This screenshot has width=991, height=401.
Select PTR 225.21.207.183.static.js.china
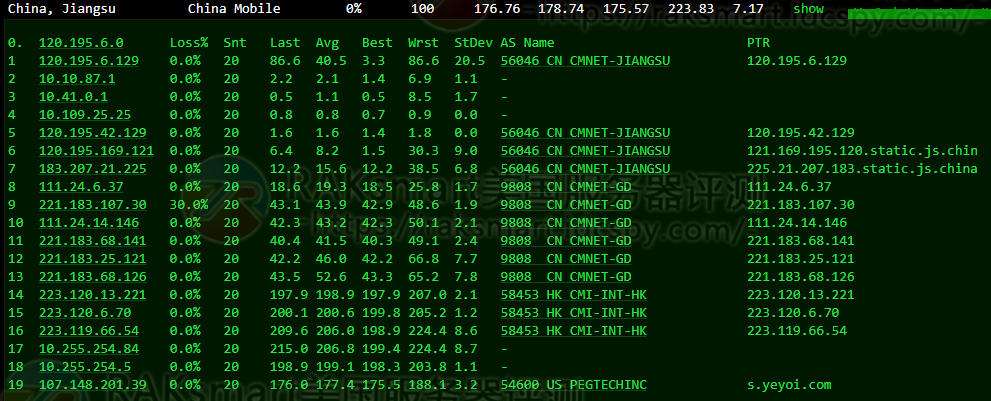pyautogui.click(x=863, y=169)
